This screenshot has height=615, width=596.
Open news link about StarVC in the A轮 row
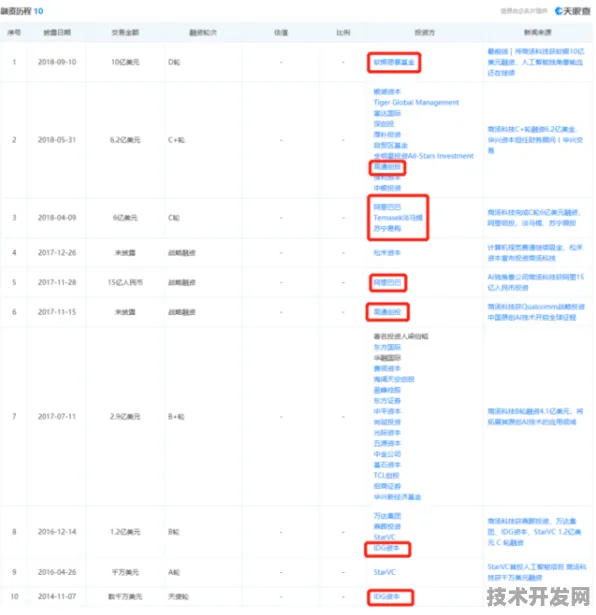[537, 572]
